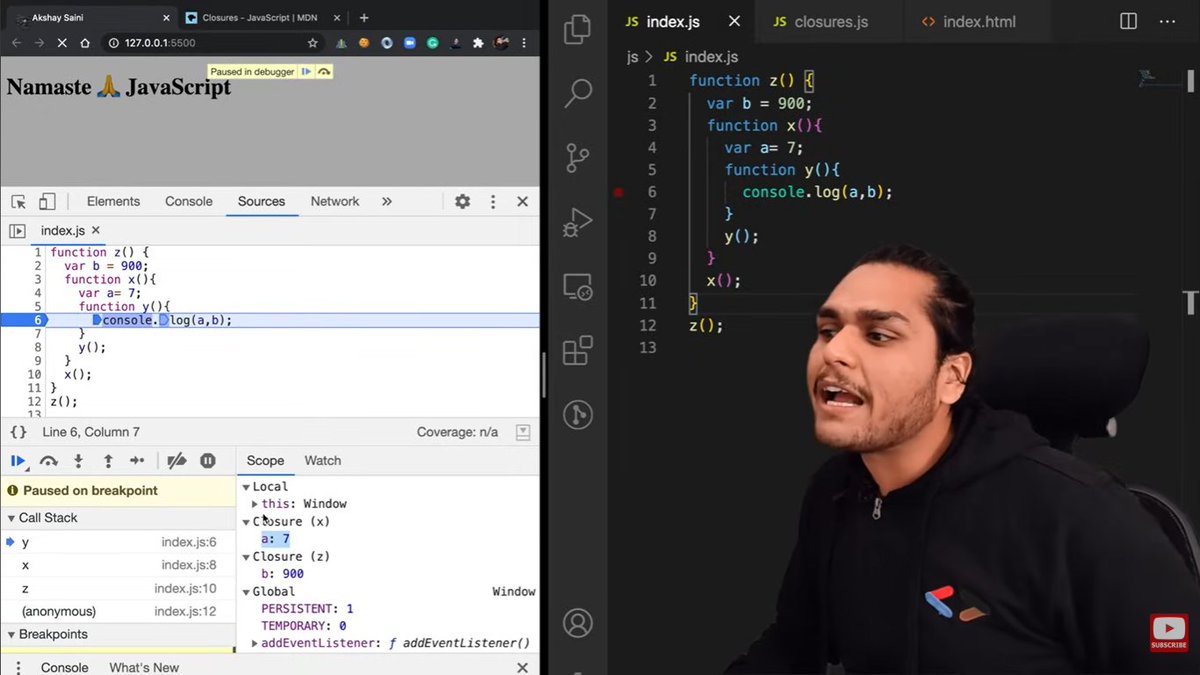The height and width of the screenshot is (675, 1200).
Task: Close the index.js tab in DevTools Sources
Action: pyautogui.click(x=96, y=231)
